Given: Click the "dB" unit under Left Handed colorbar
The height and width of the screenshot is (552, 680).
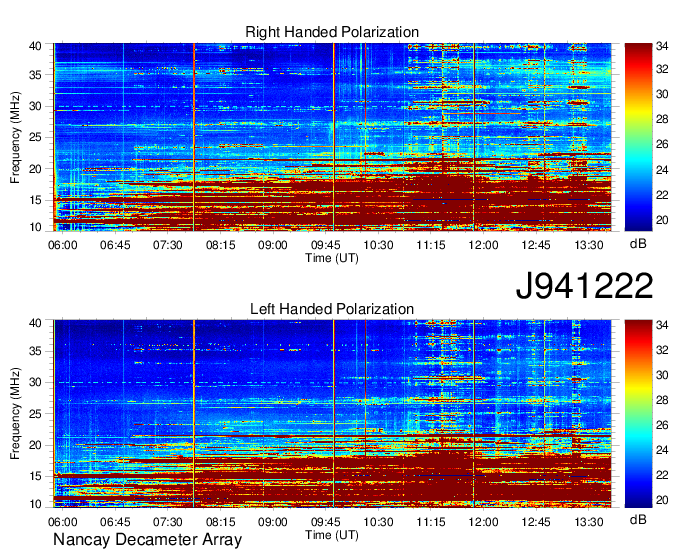Looking at the screenshot, I should [x=638, y=519].
